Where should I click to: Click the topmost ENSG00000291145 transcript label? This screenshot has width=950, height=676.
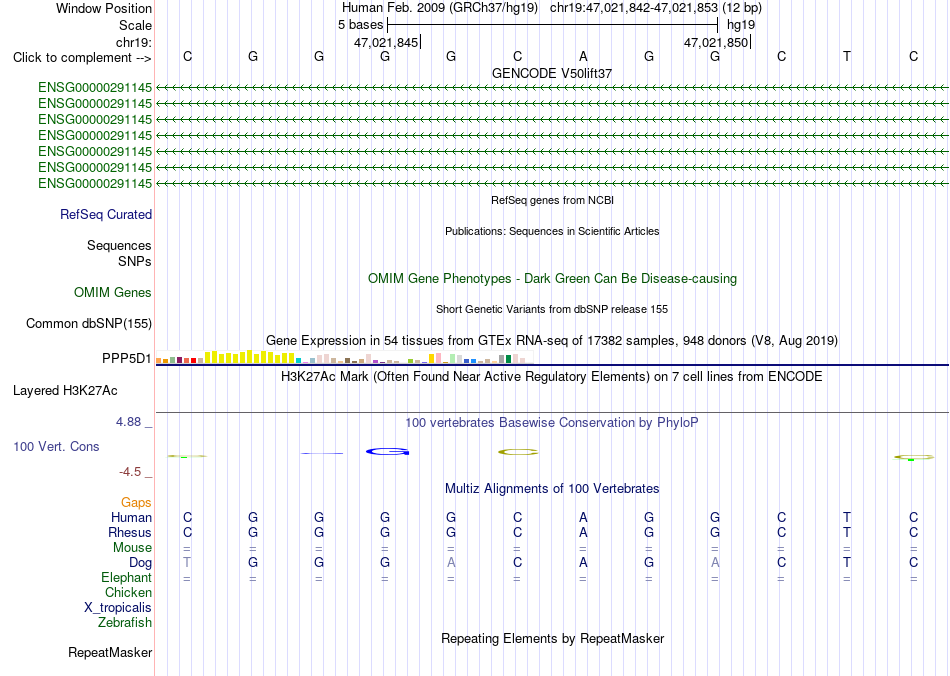95,88
